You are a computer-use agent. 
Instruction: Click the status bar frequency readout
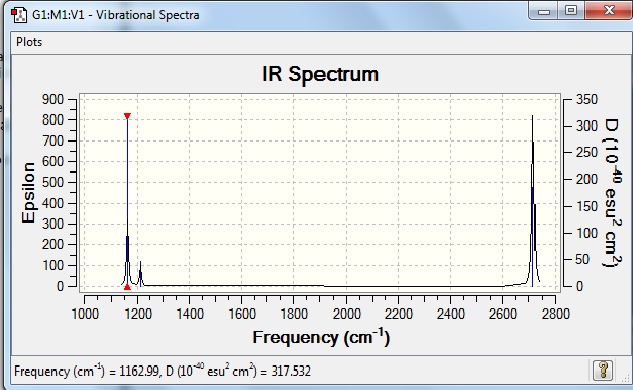(162, 371)
